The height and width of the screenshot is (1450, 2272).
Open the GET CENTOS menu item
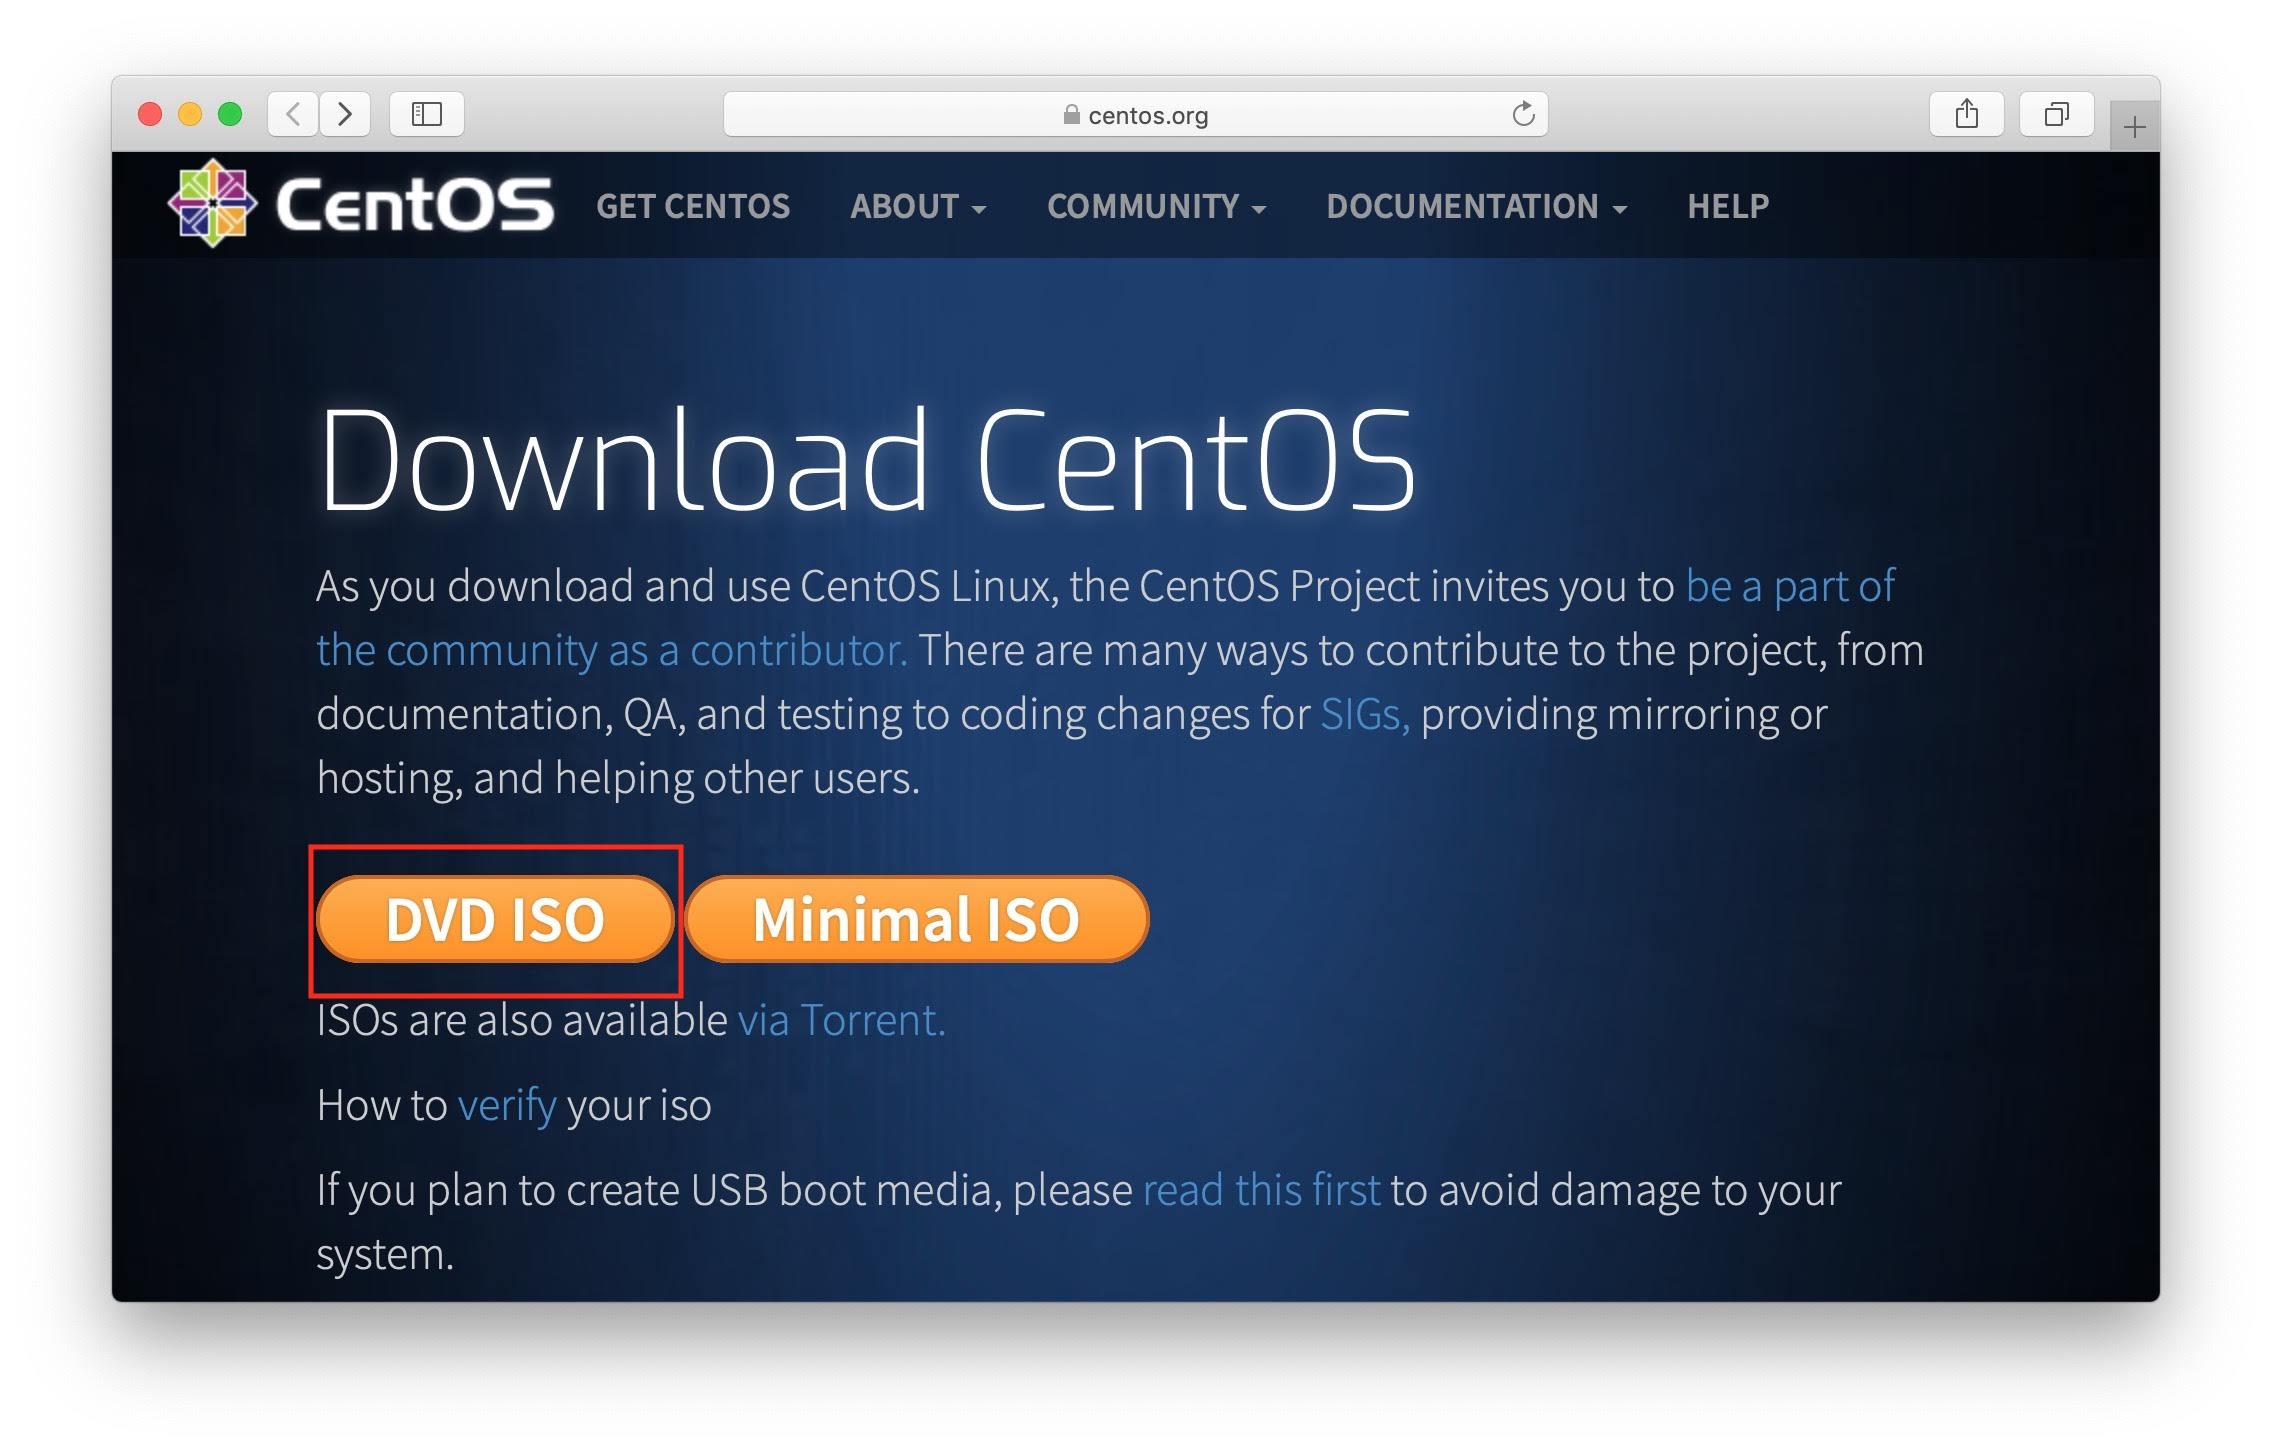[693, 206]
